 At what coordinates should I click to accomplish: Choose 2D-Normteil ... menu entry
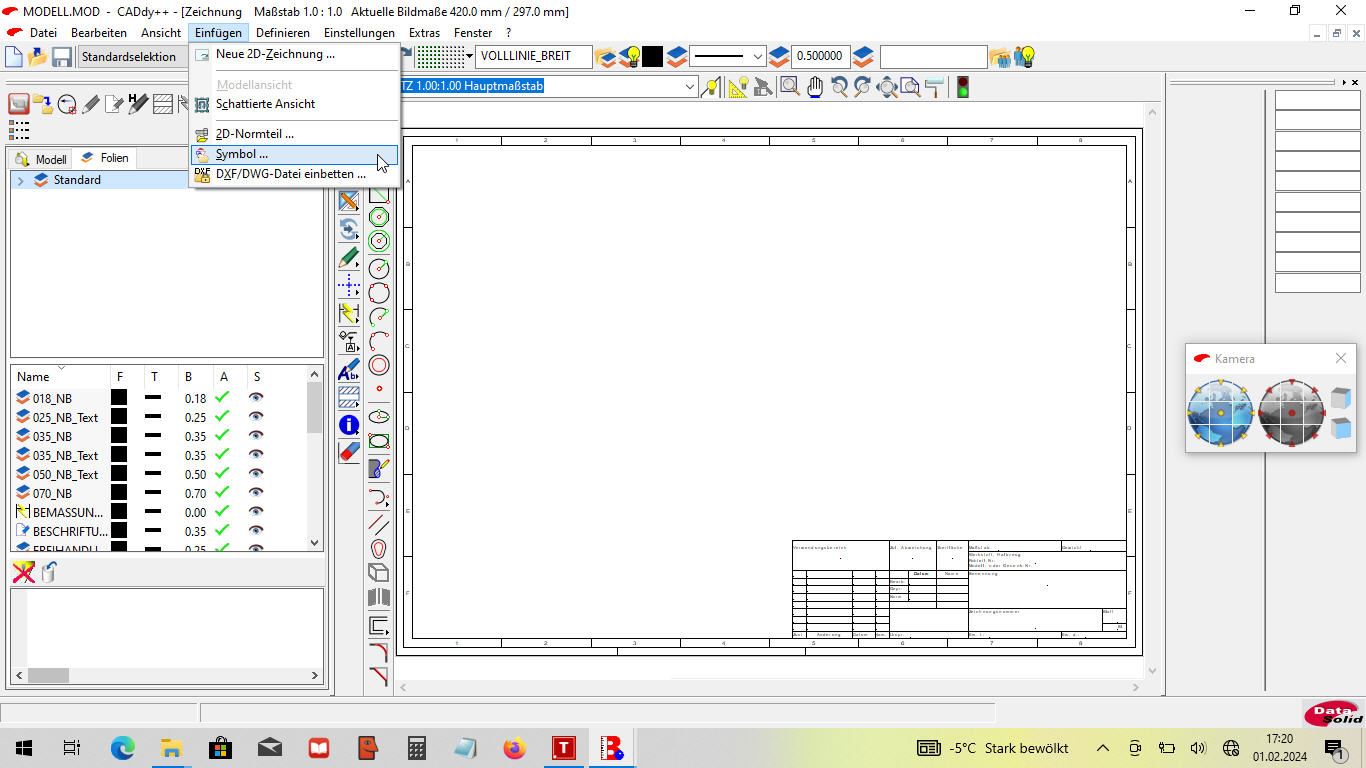pos(294,134)
